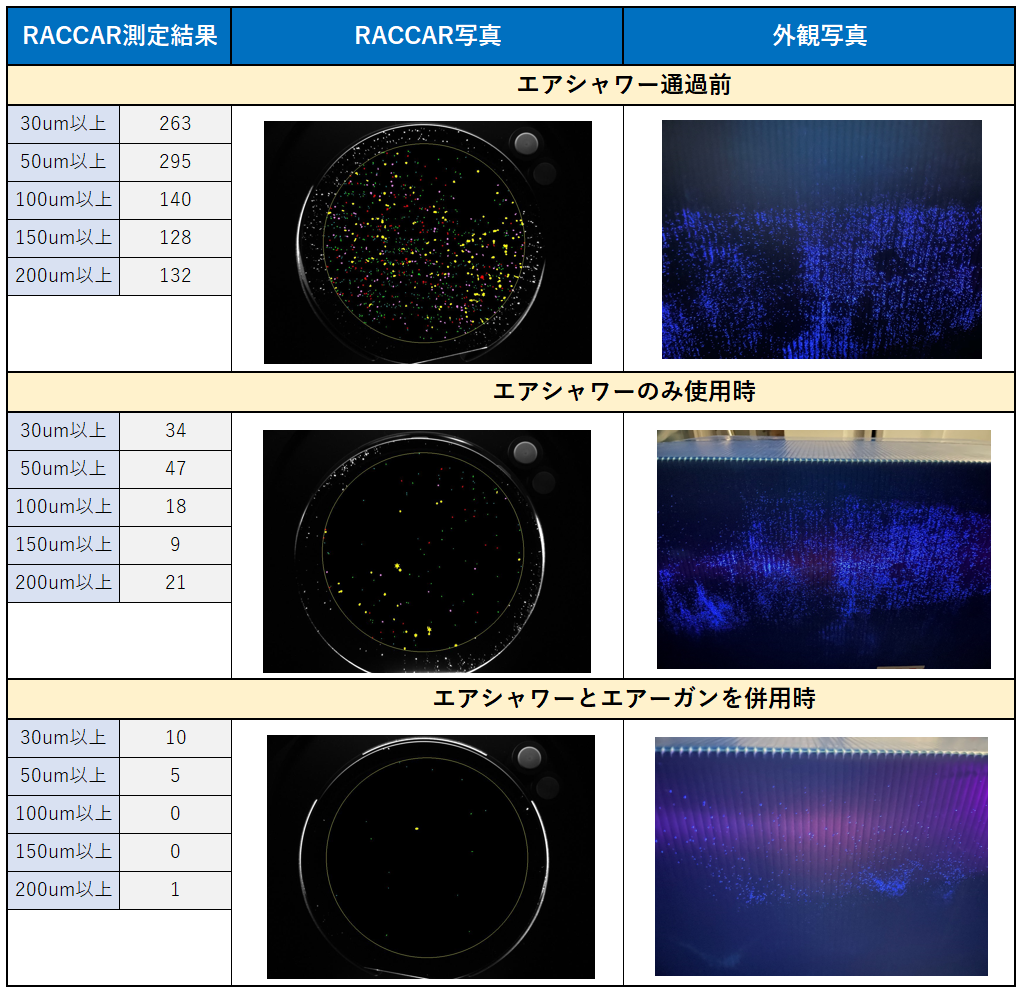Viewport: 1023px width, 994px height.
Task: Click the cell showing 21
Action: tap(175, 583)
